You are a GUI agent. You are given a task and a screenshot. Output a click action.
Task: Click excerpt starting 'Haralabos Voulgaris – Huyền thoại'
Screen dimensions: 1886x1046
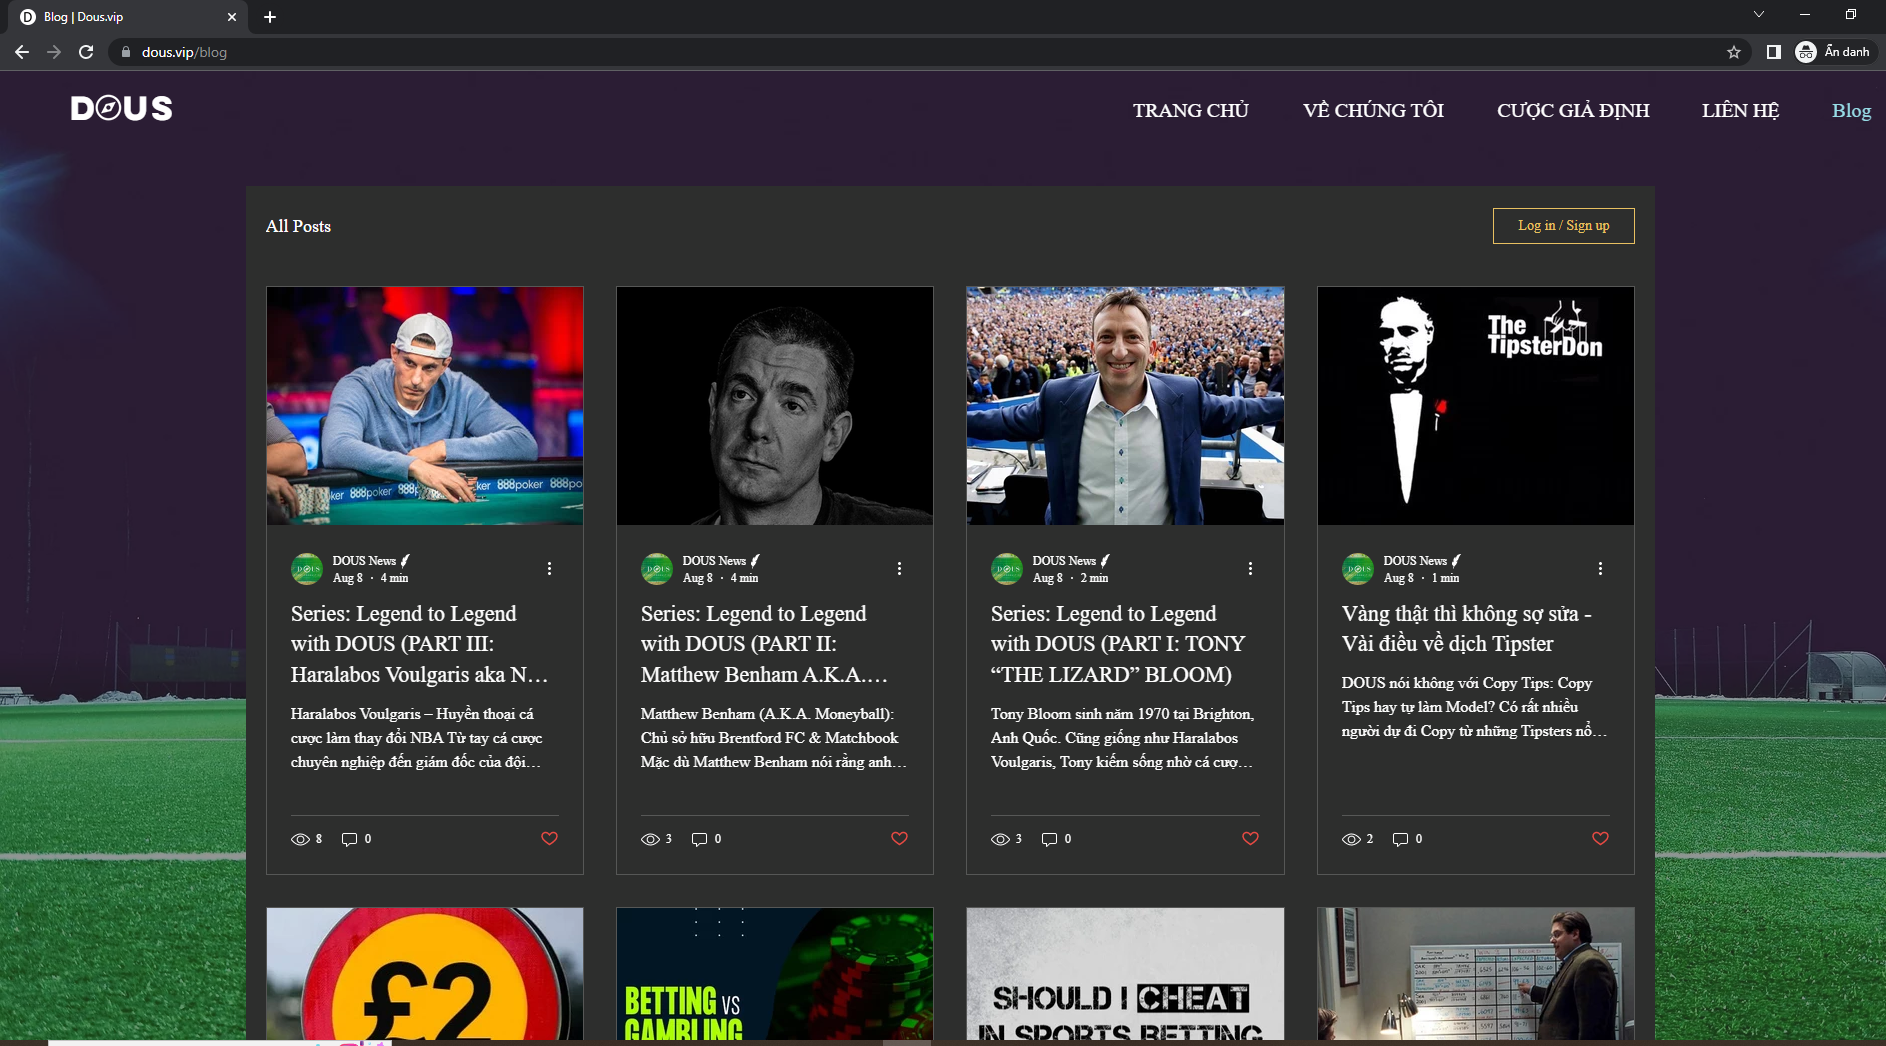[417, 738]
